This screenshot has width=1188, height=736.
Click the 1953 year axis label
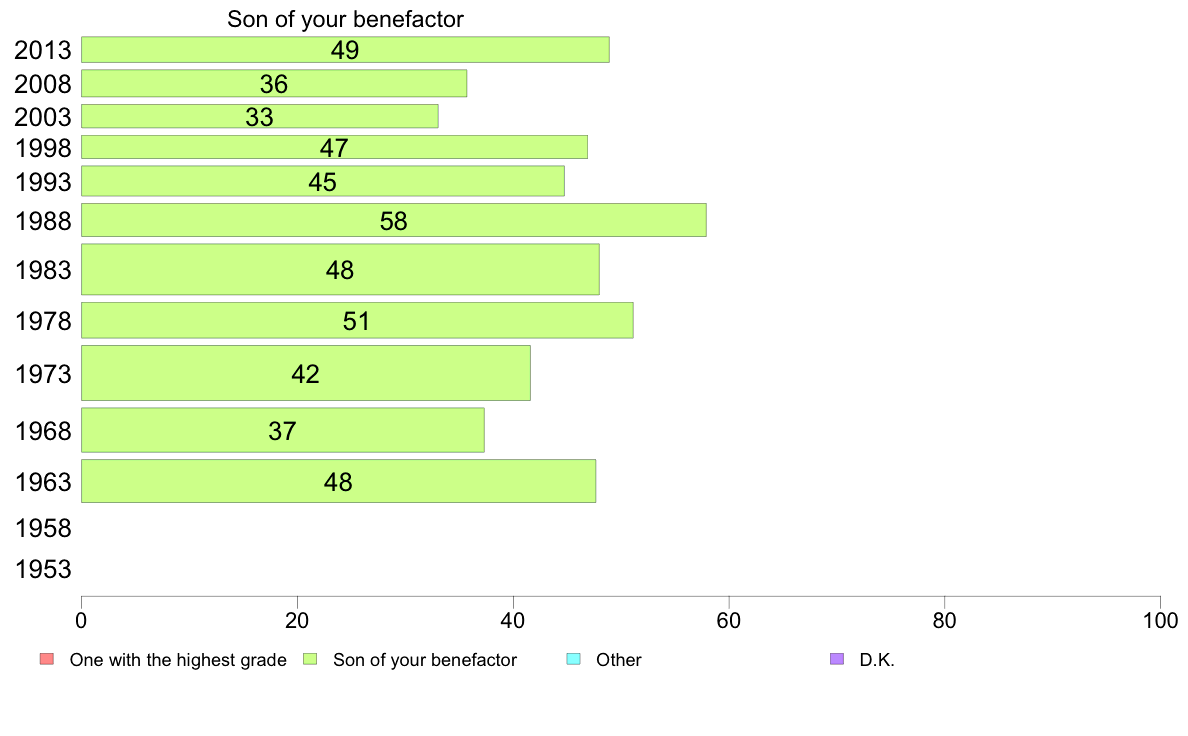coord(43,569)
